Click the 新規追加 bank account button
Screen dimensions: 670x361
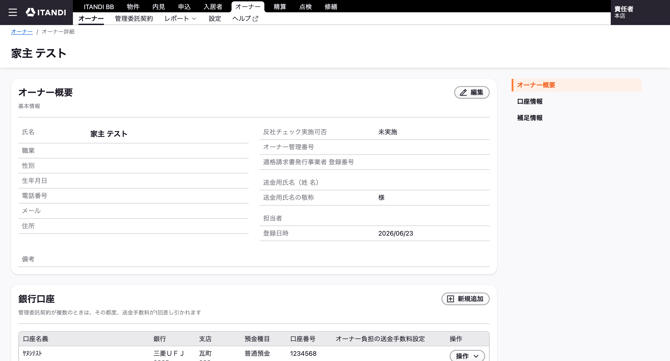465,299
